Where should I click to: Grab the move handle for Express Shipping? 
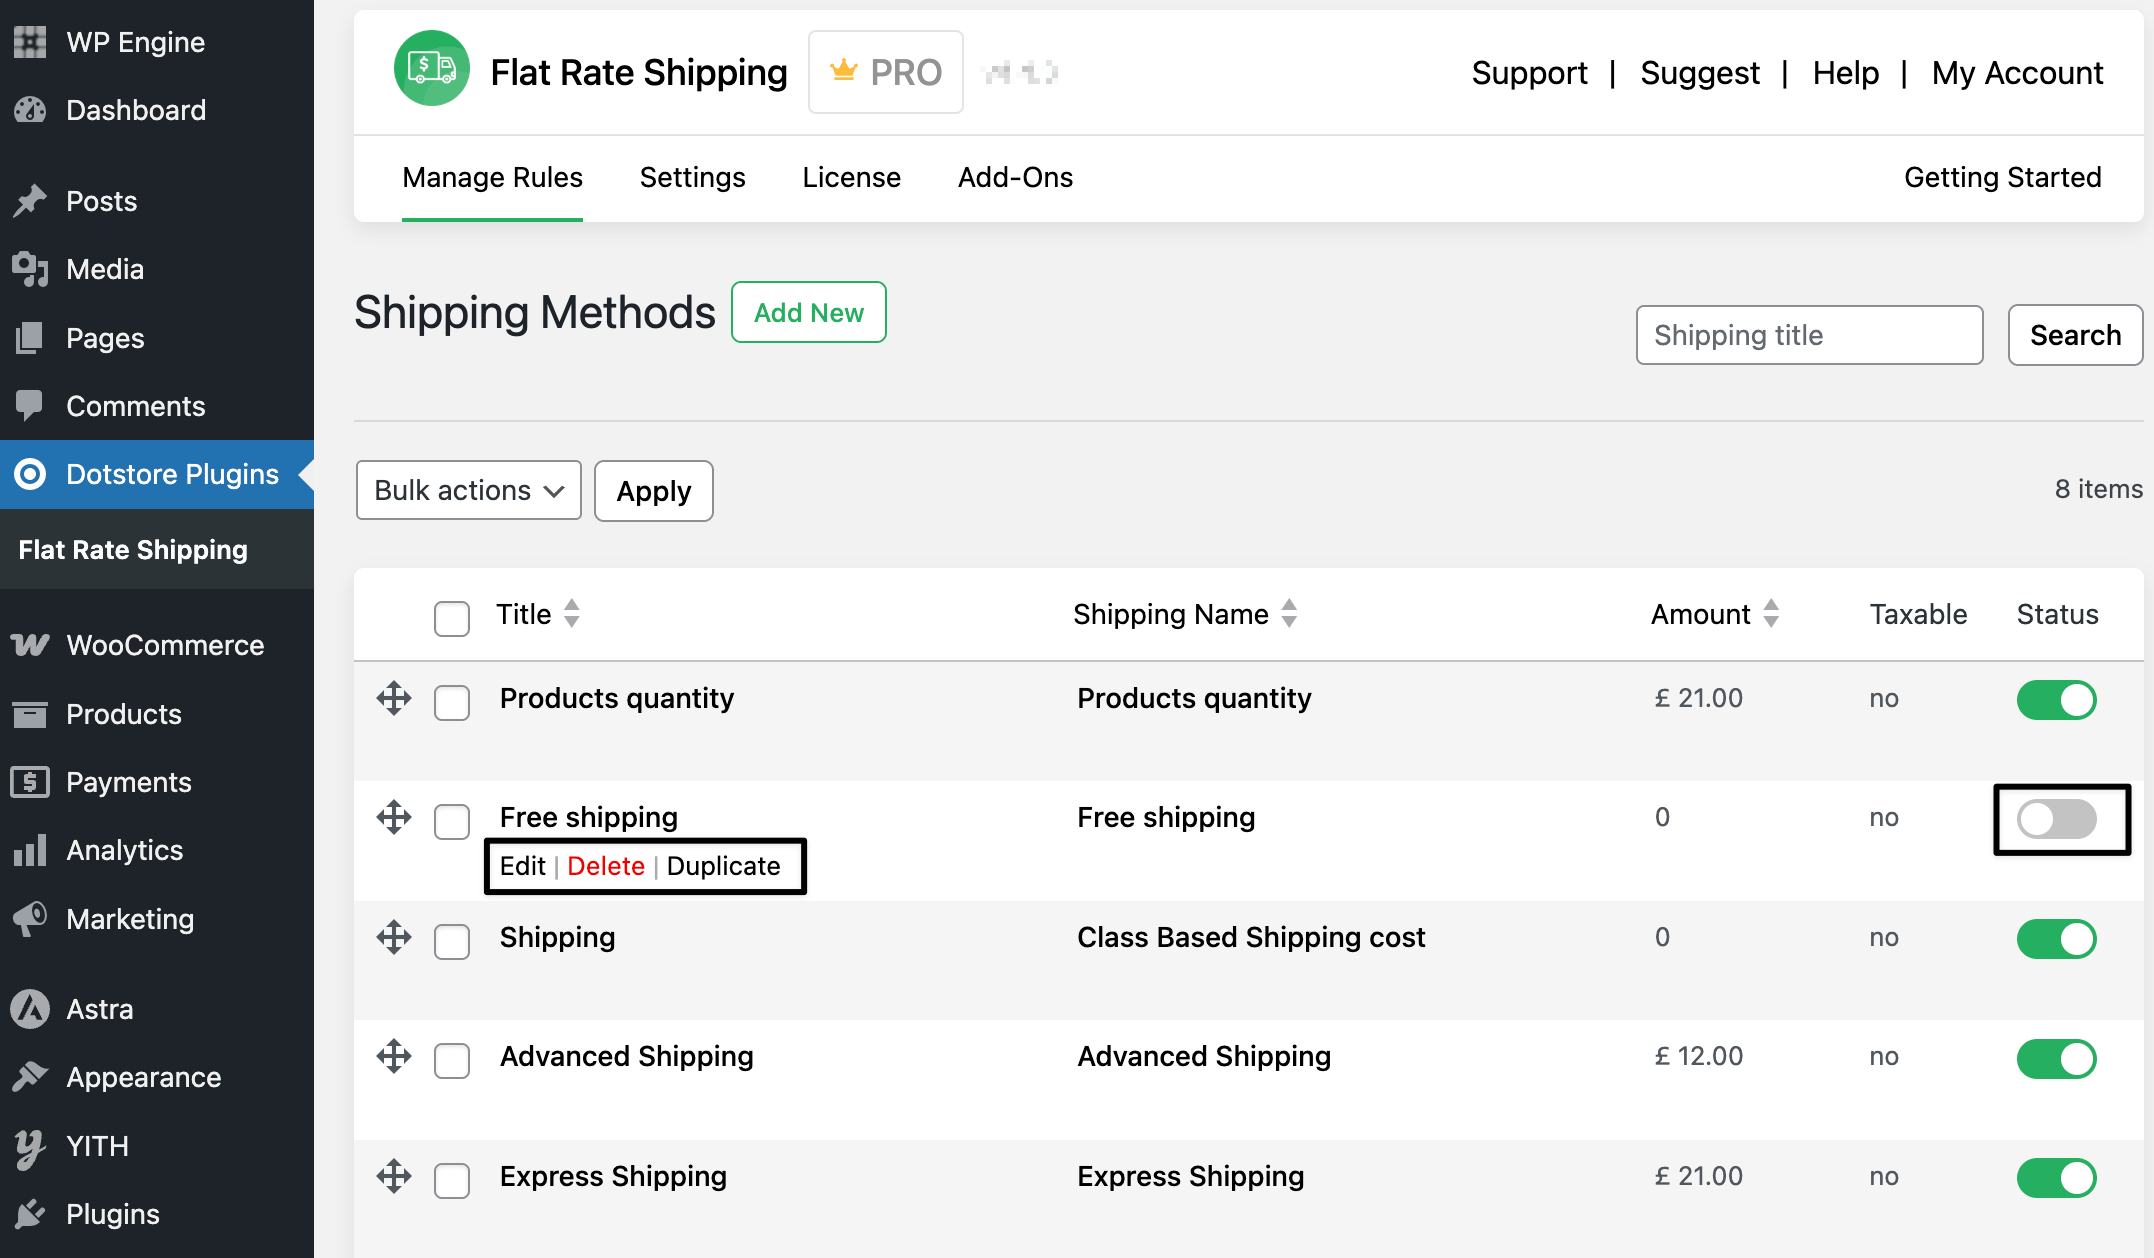[x=394, y=1176]
